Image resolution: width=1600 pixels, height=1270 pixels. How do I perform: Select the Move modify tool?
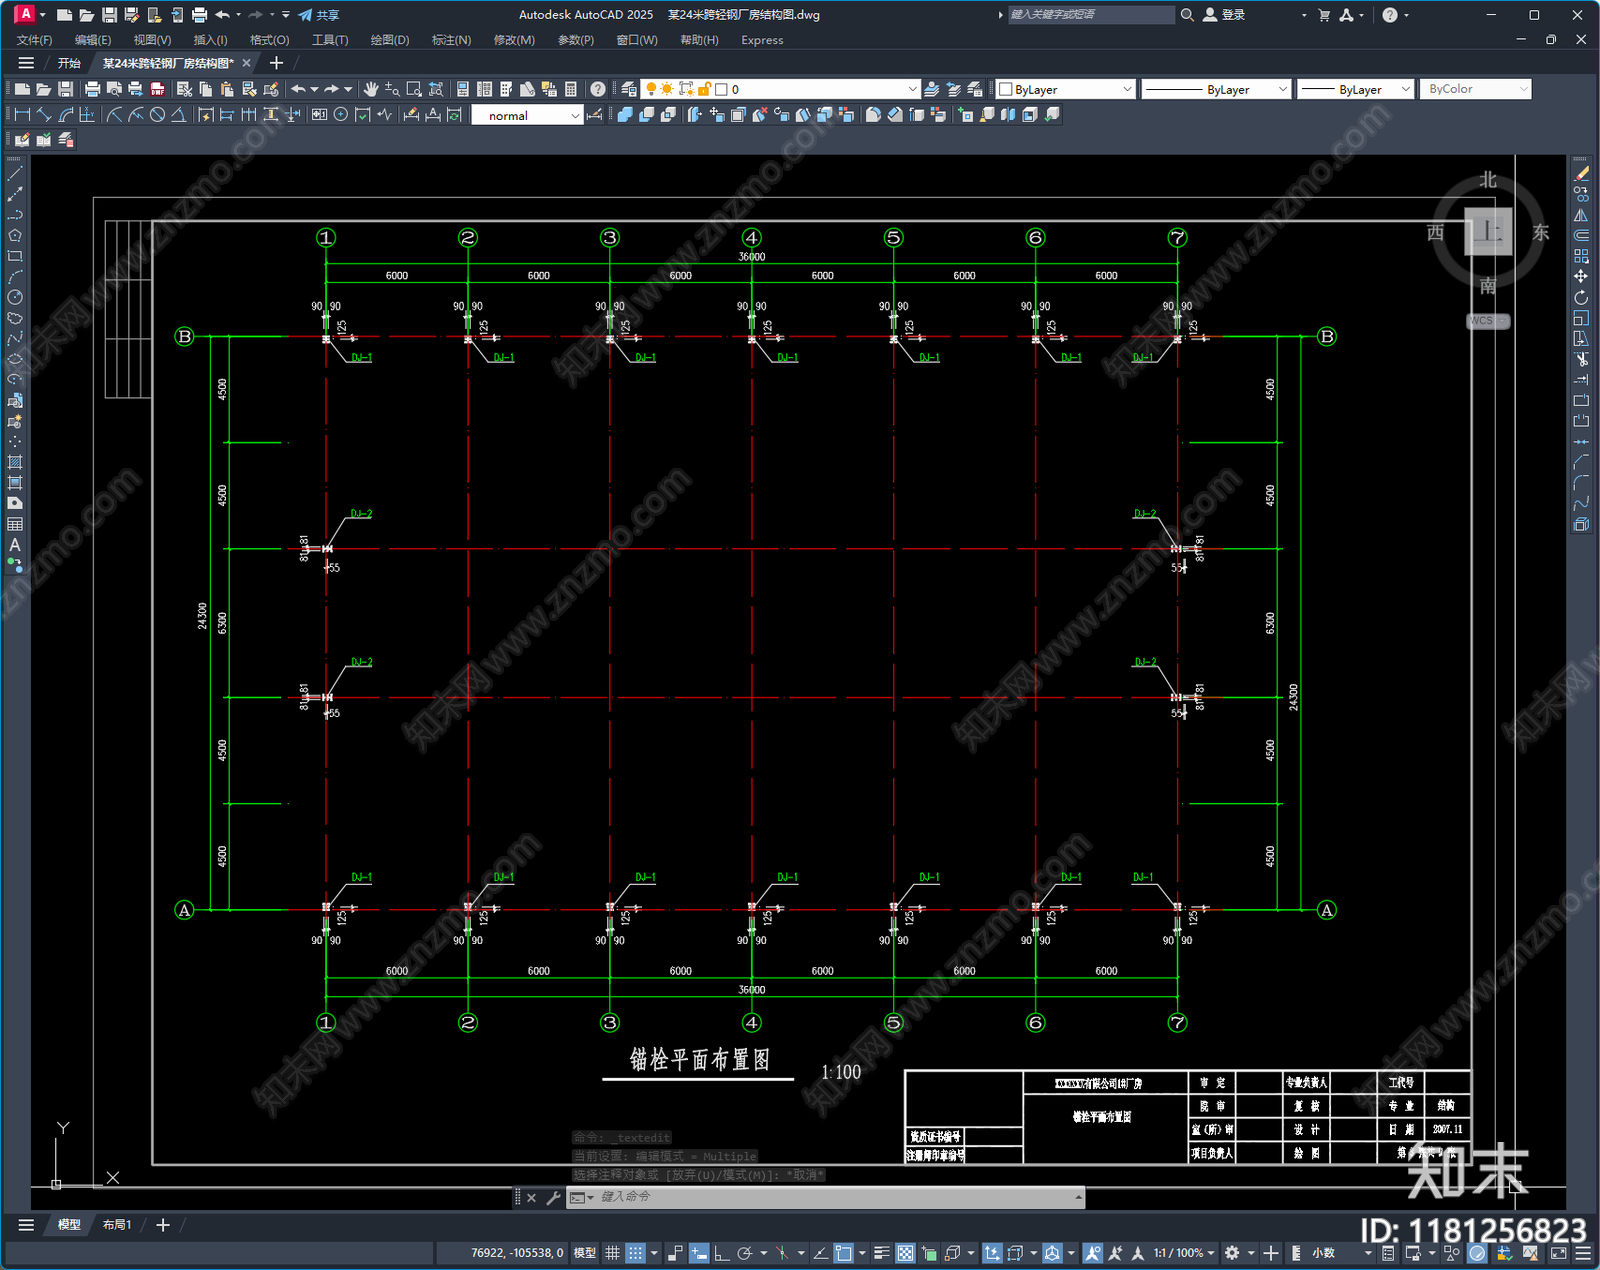tap(1581, 277)
